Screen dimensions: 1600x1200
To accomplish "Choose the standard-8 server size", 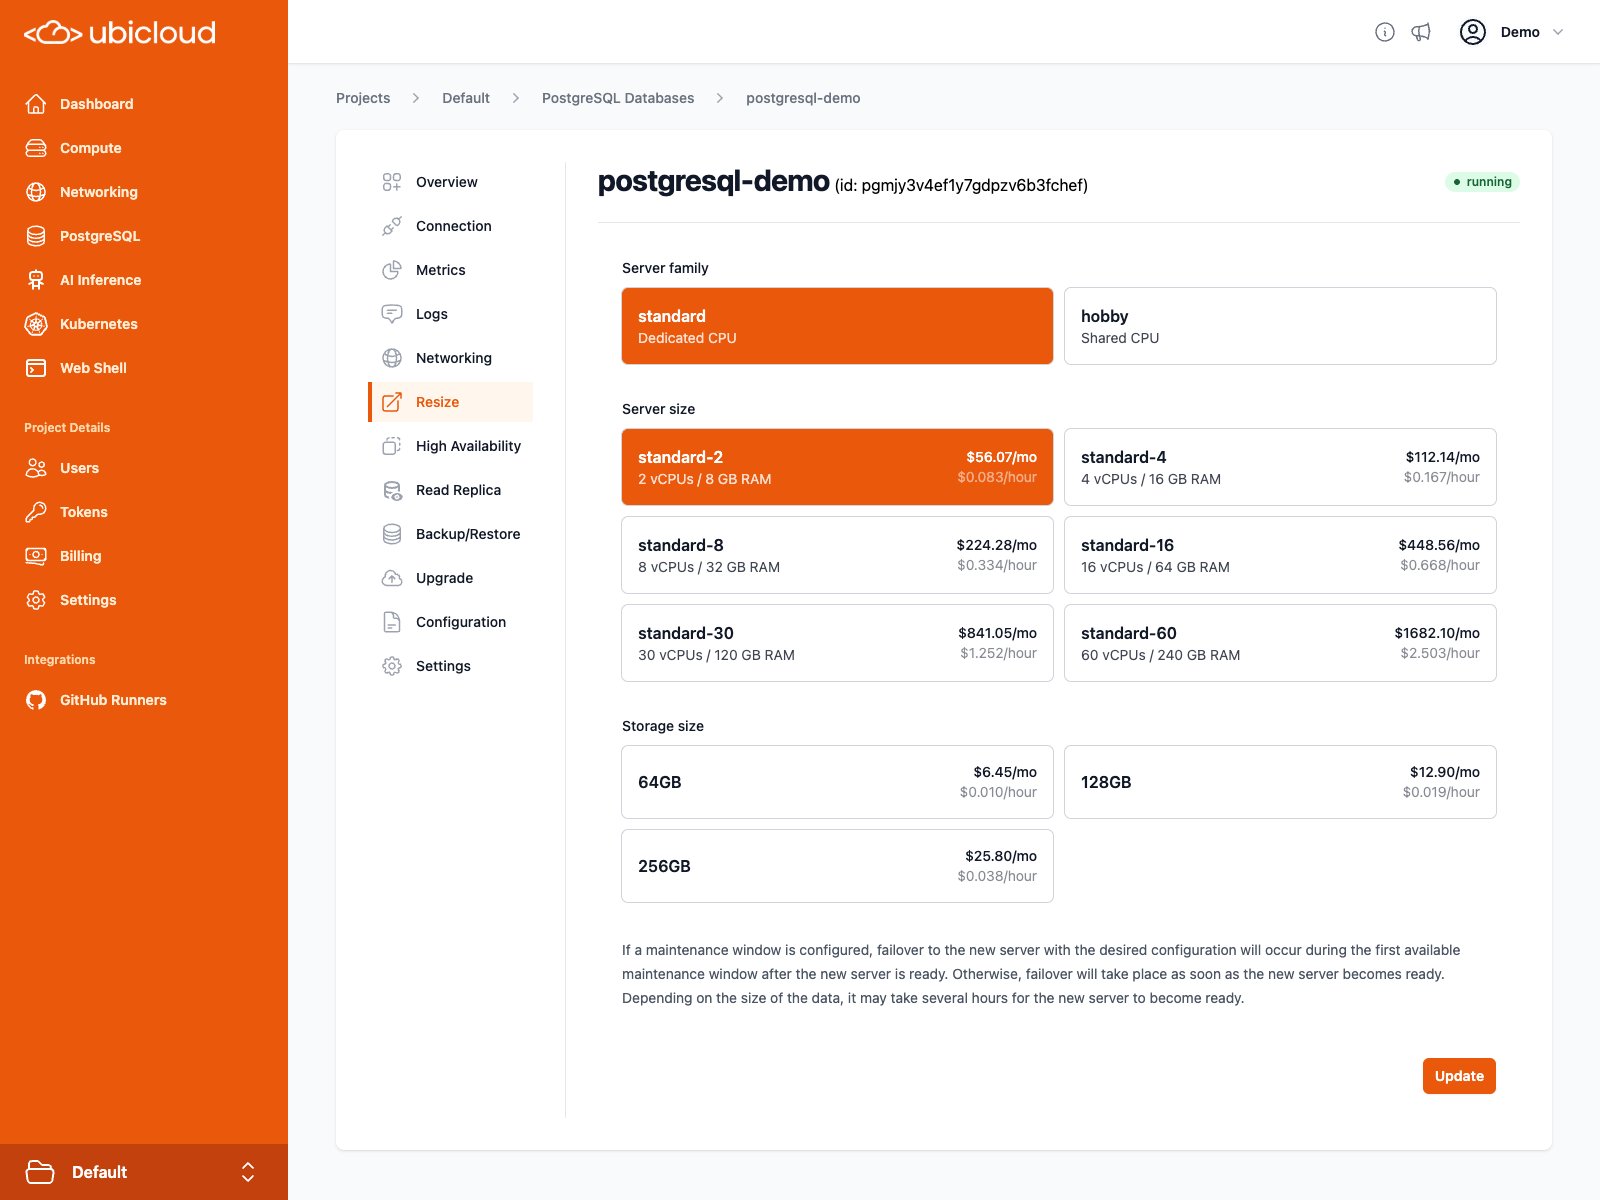I will click(x=837, y=555).
